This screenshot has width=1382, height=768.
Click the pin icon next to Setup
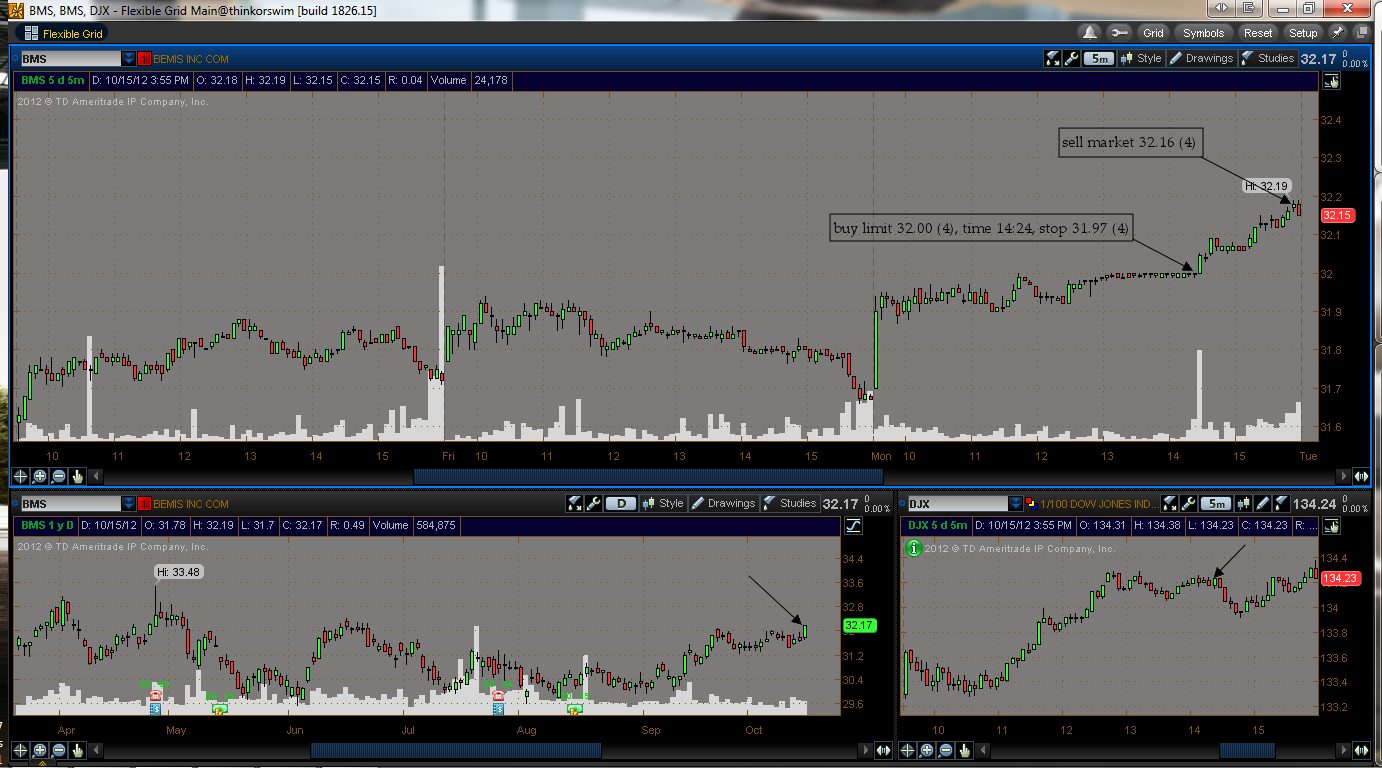click(1338, 33)
